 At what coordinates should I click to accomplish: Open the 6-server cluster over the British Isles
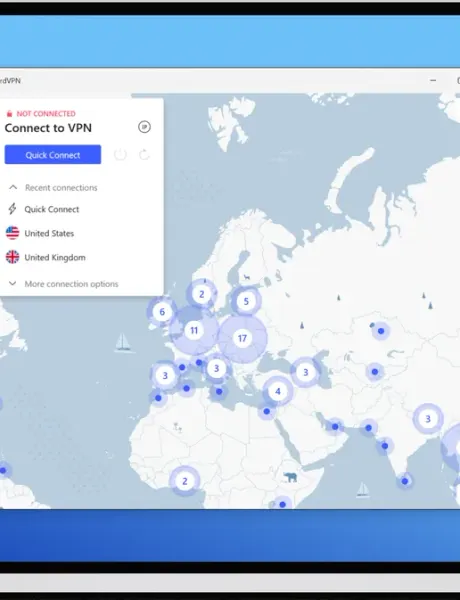pyautogui.click(x=162, y=312)
